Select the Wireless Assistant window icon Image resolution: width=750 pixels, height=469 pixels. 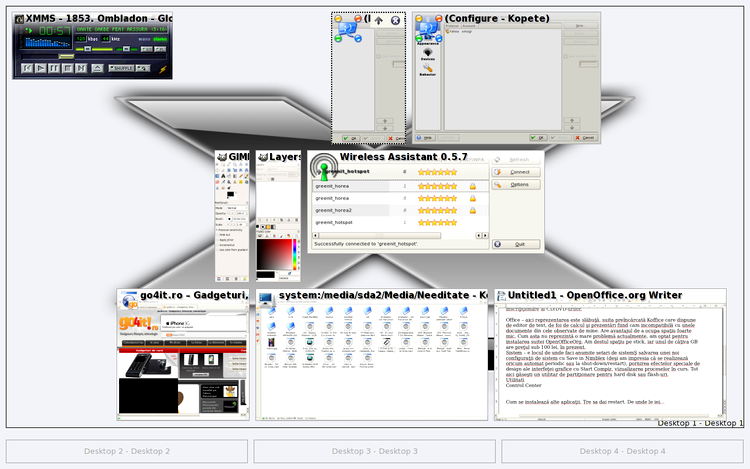tap(323, 165)
